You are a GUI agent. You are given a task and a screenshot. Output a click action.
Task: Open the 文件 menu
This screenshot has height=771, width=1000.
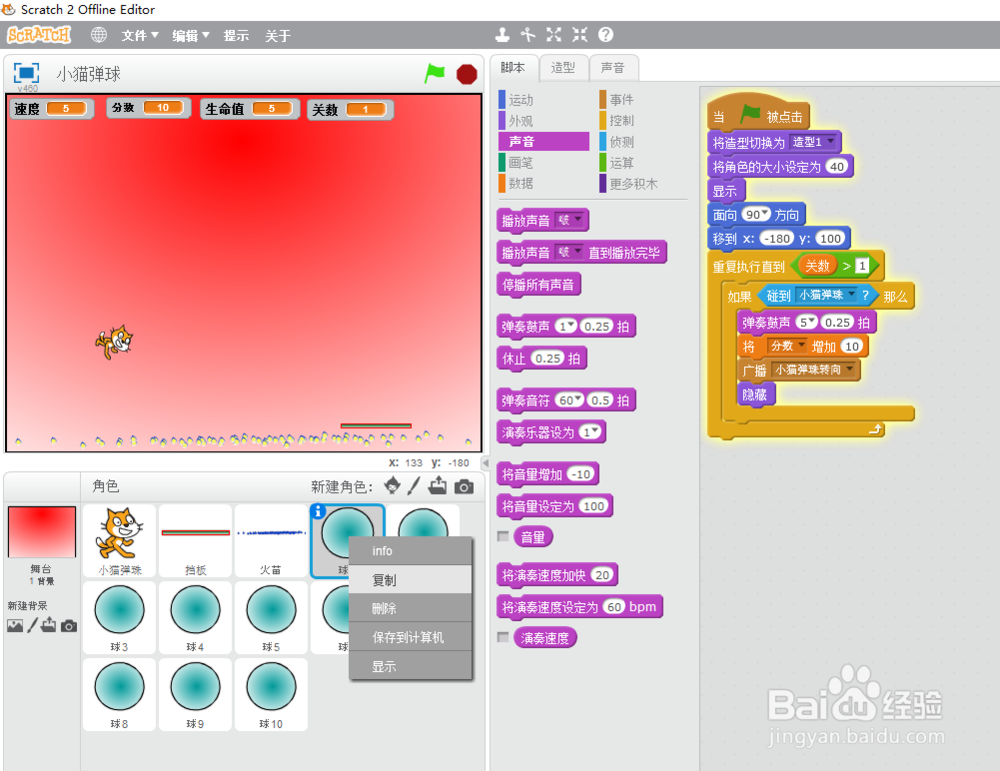point(140,36)
